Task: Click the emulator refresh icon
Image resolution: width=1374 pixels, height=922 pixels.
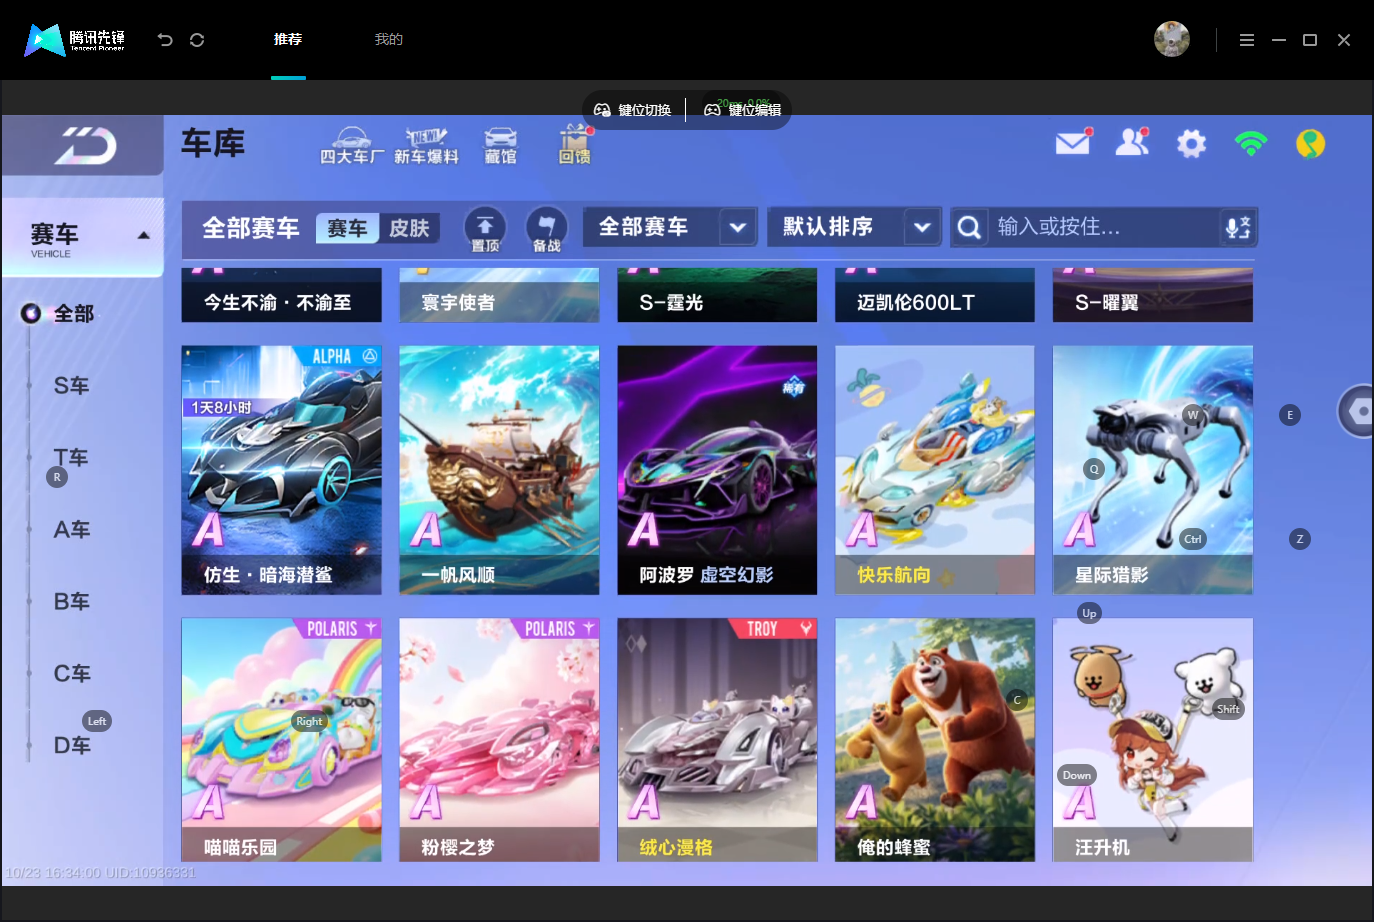Action: [x=197, y=40]
